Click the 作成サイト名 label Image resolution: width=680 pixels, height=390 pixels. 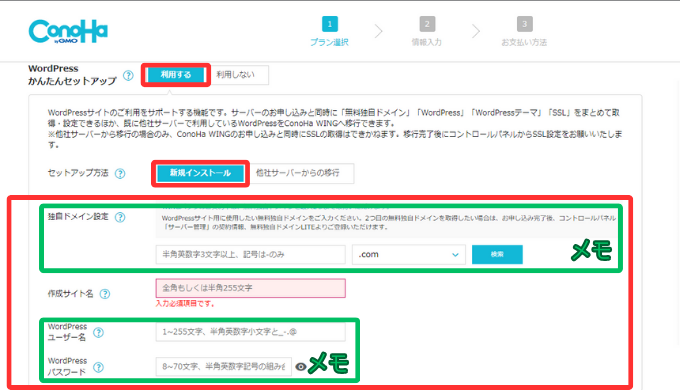tap(70, 294)
